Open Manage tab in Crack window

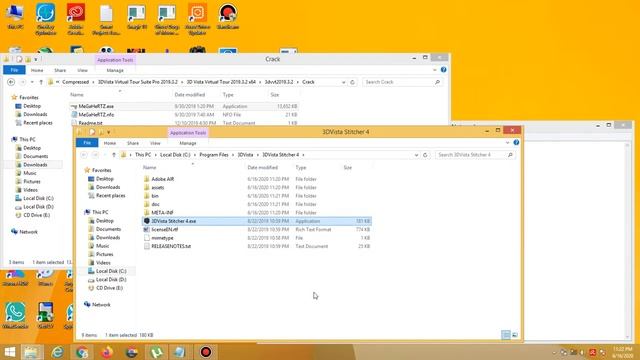tap(115, 70)
